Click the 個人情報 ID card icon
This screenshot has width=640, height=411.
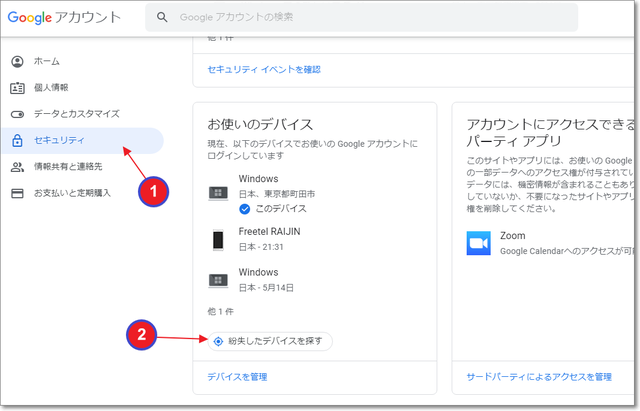click(x=17, y=87)
